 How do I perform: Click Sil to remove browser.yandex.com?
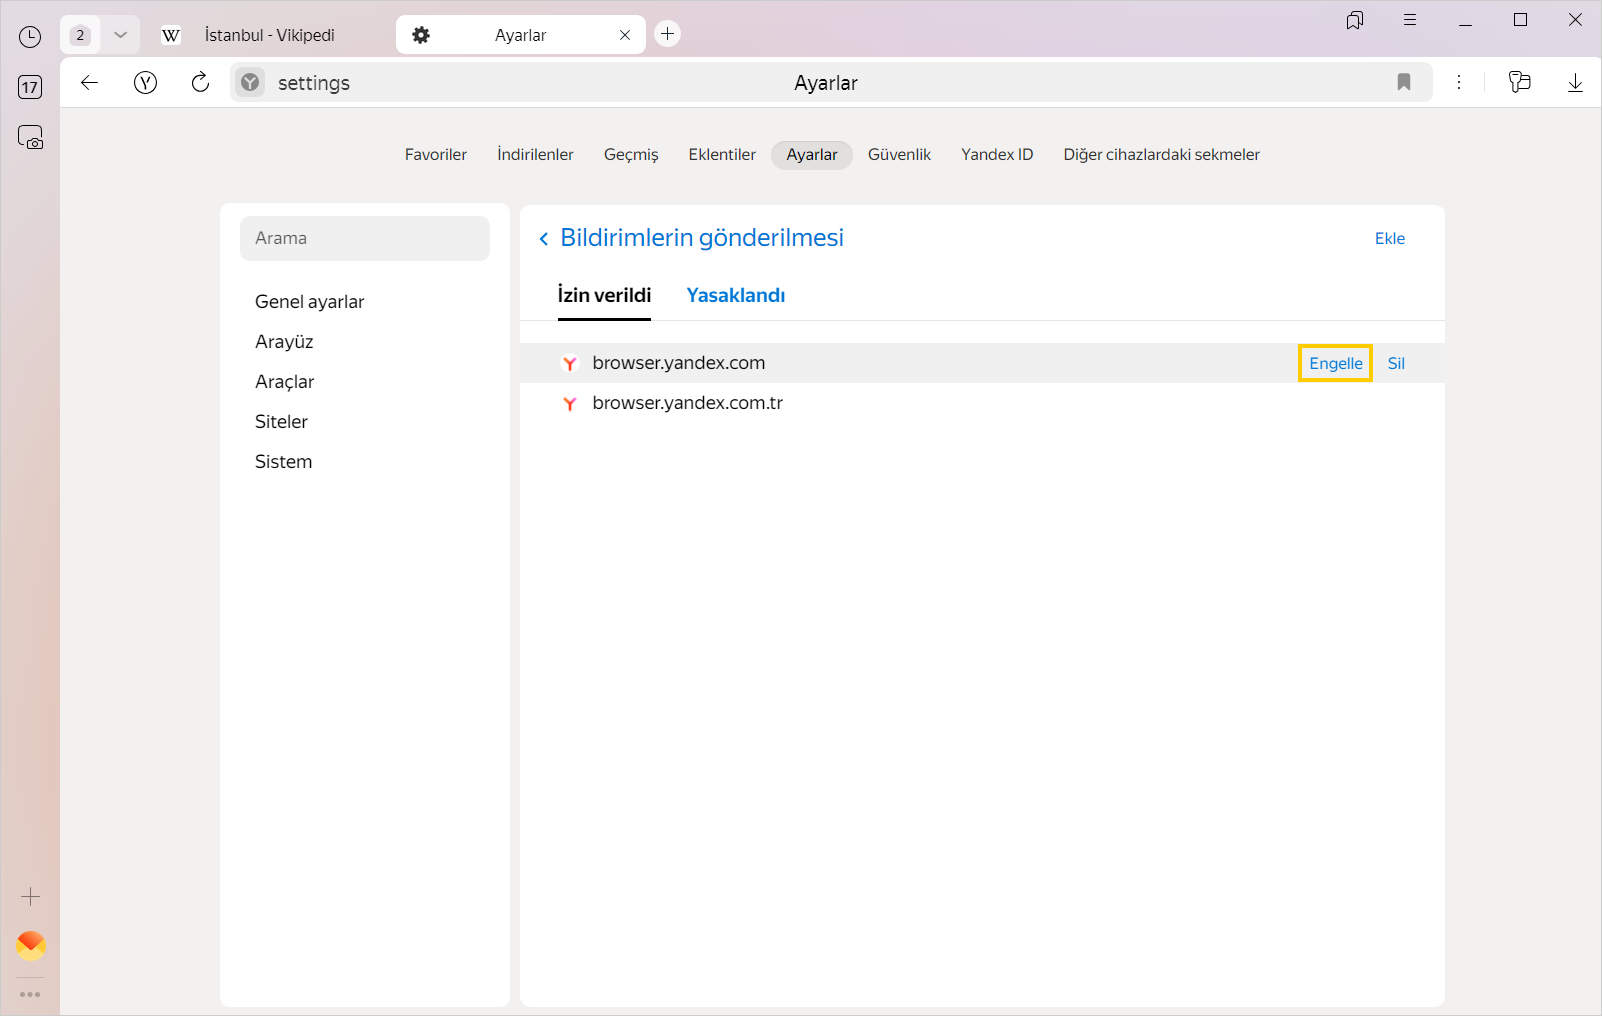click(1396, 363)
